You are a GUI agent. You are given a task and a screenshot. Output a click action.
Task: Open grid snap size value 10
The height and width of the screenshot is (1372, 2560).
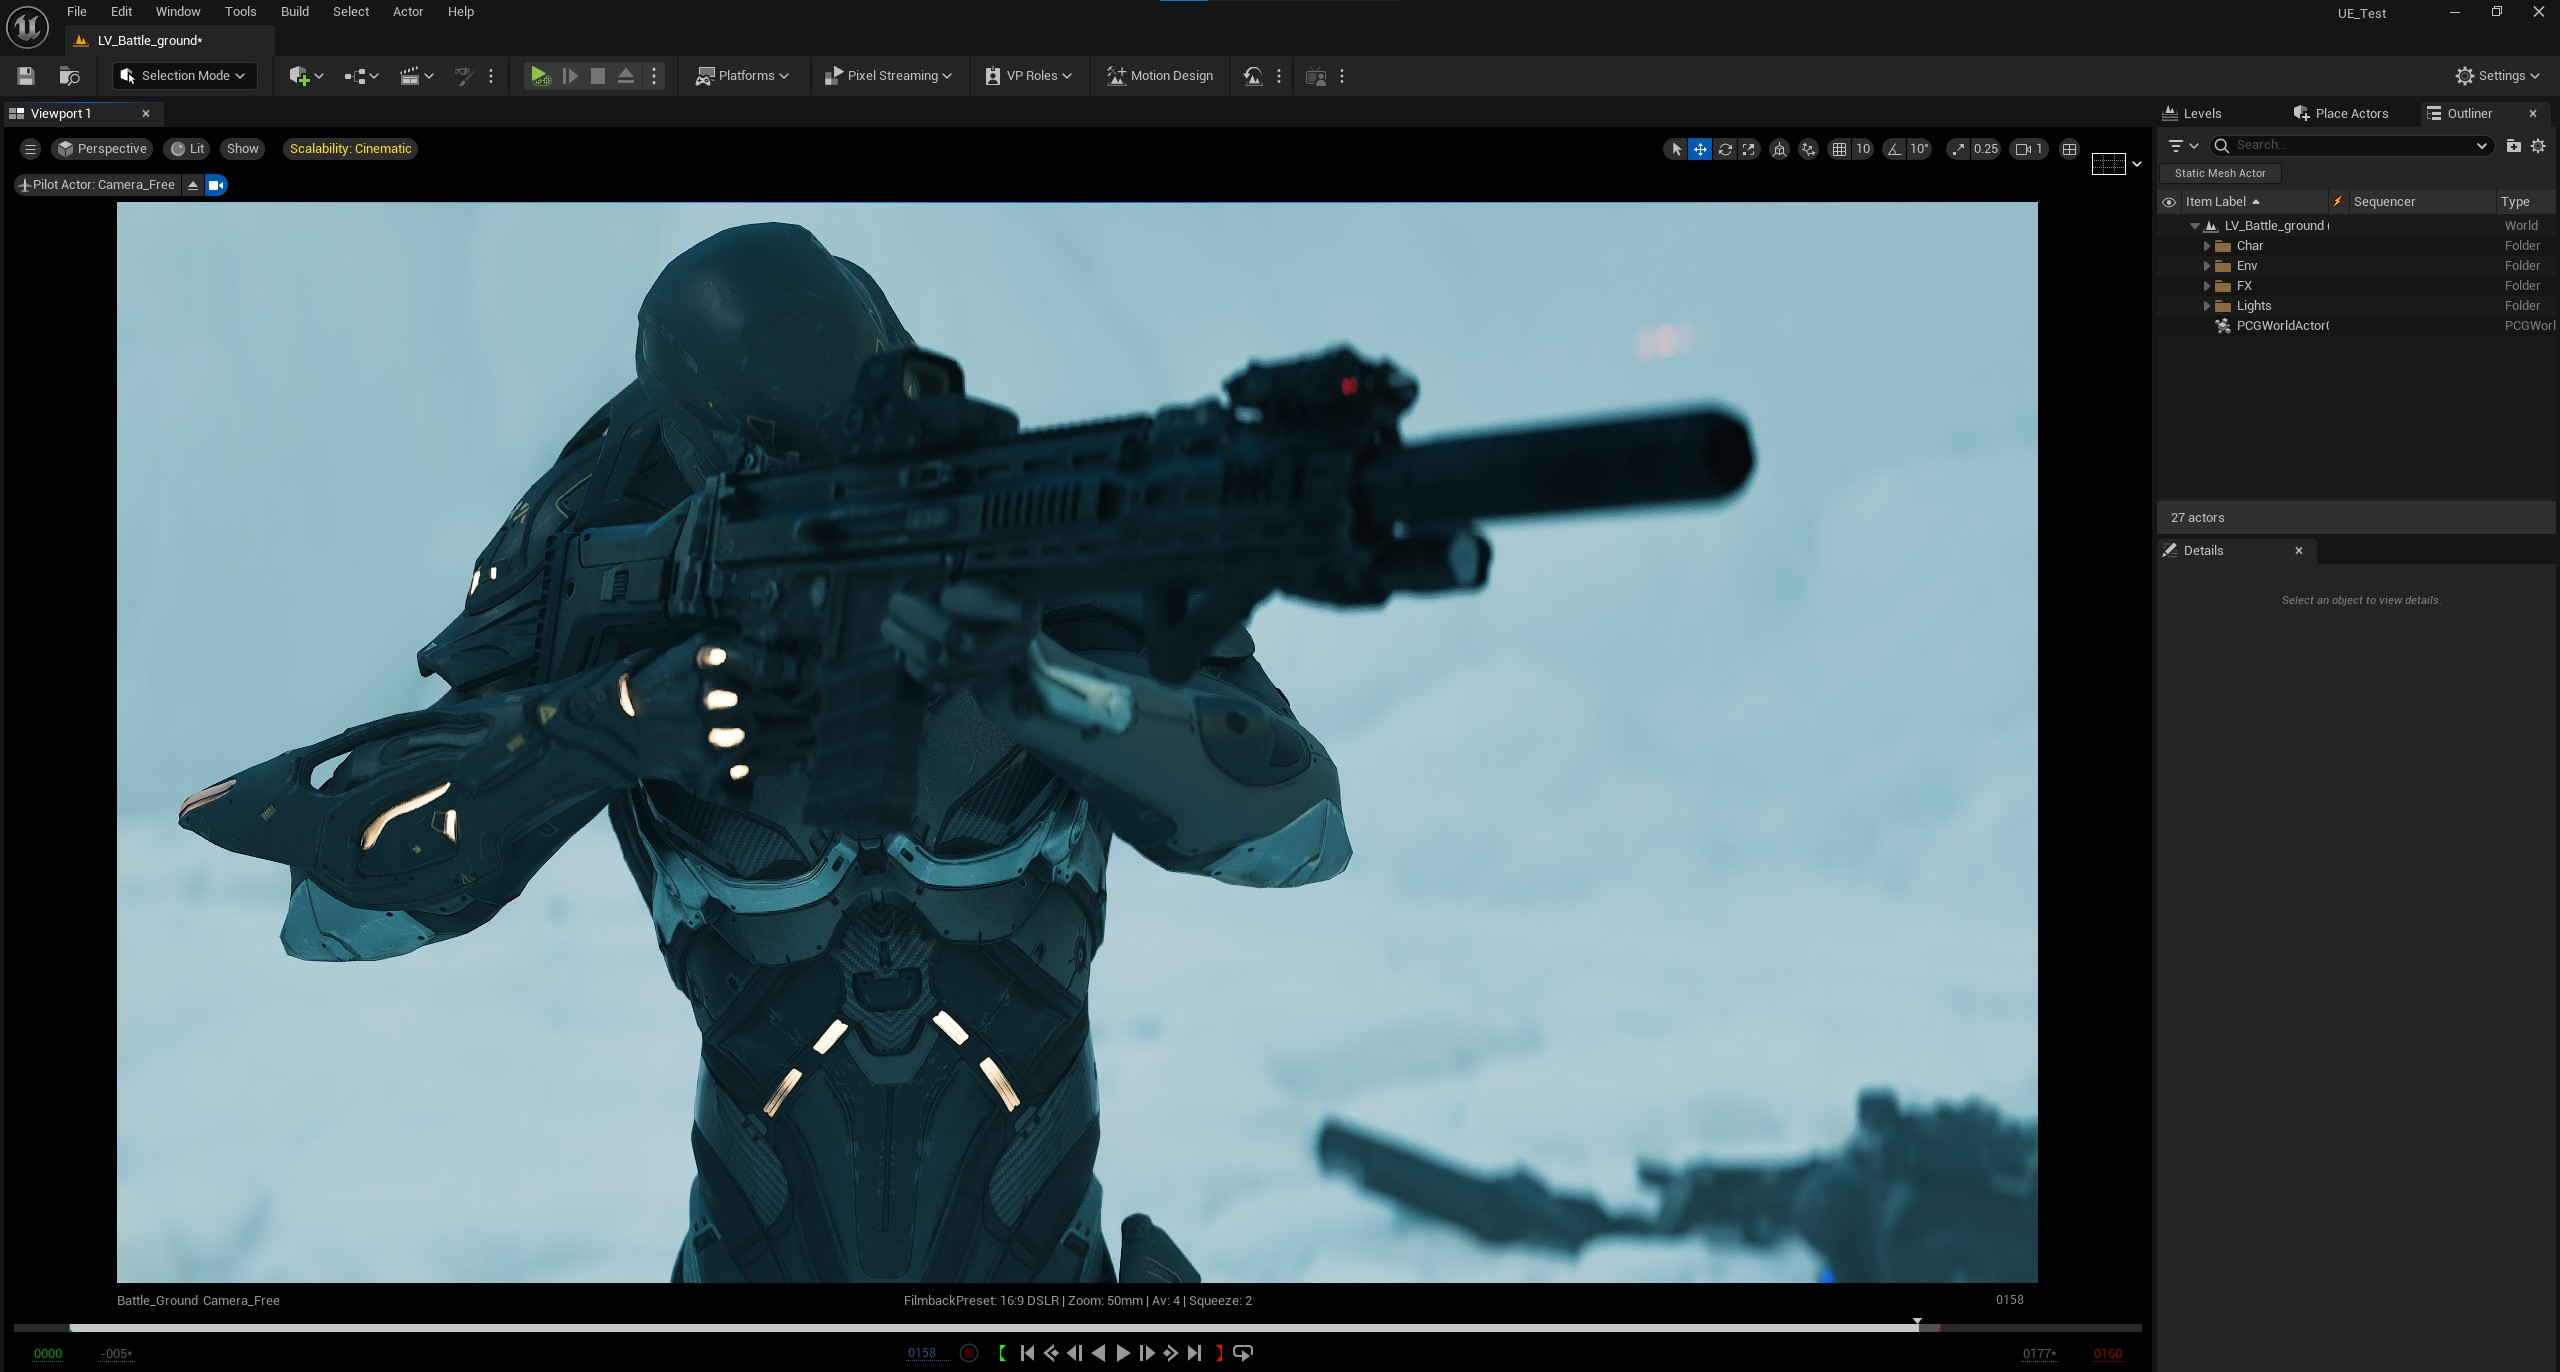coord(1862,149)
